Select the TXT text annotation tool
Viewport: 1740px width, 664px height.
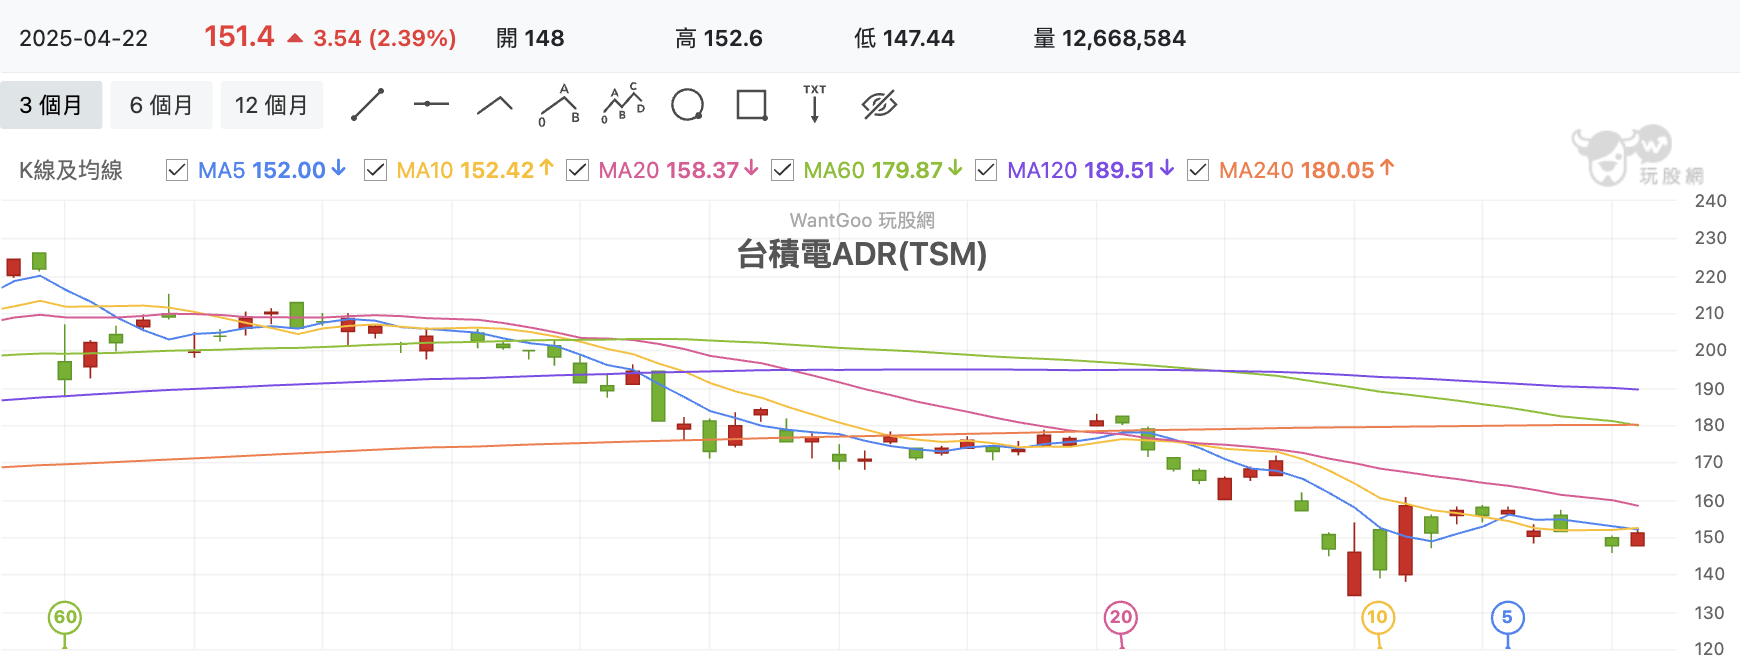point(815,104)
